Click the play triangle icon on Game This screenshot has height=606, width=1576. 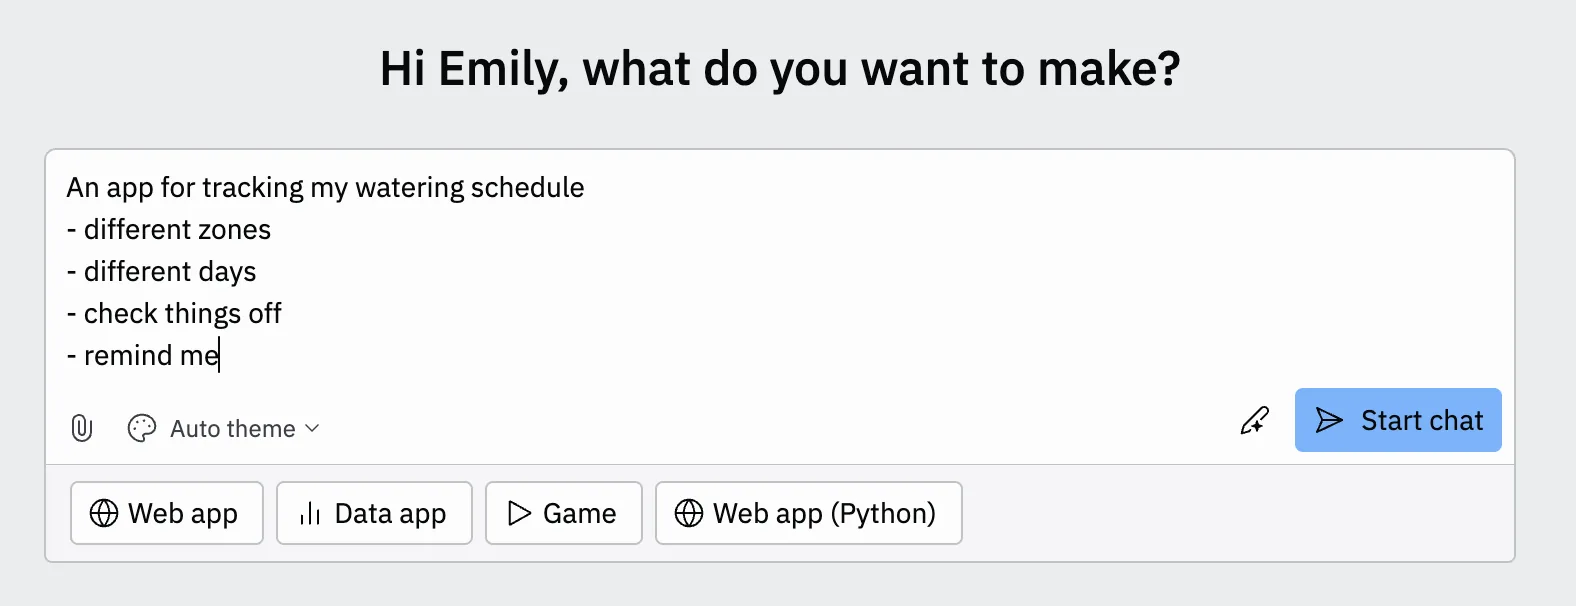click(x=519, y=513)
